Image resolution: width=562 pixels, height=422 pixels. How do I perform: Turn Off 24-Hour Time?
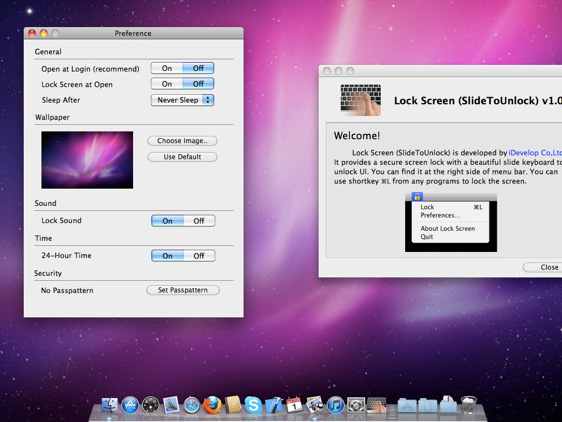199,256
